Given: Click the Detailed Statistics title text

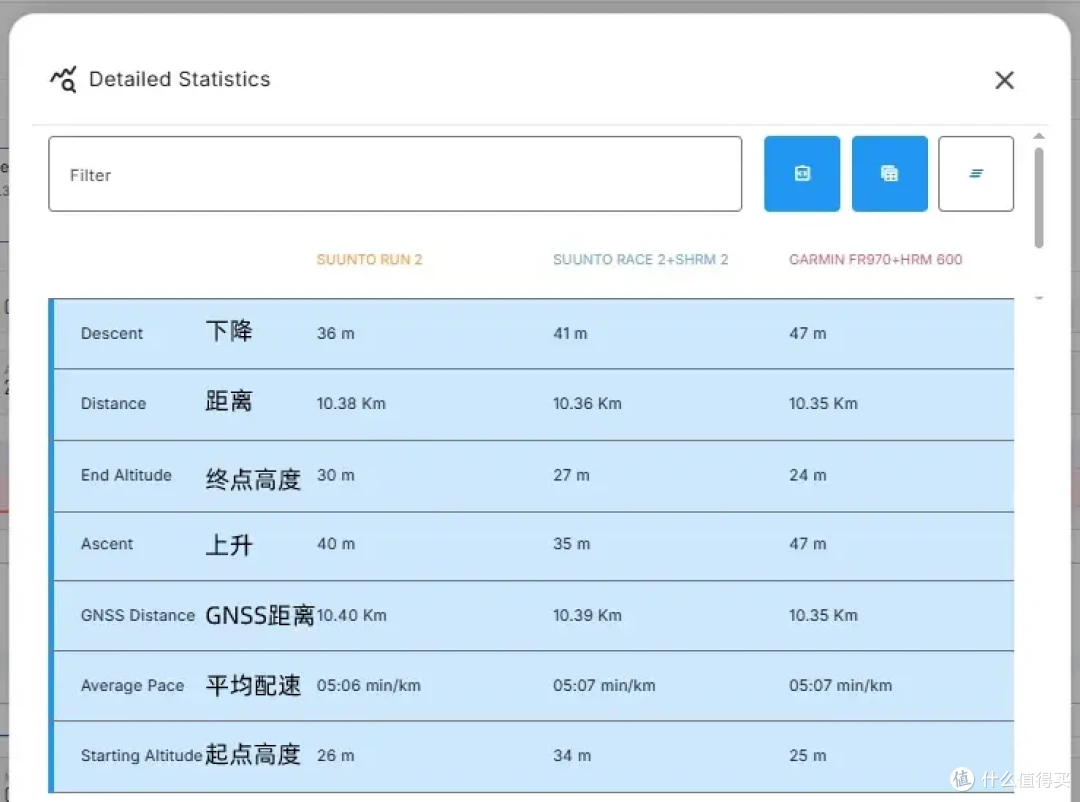Looking at the screenshot, I should point(180,79).
